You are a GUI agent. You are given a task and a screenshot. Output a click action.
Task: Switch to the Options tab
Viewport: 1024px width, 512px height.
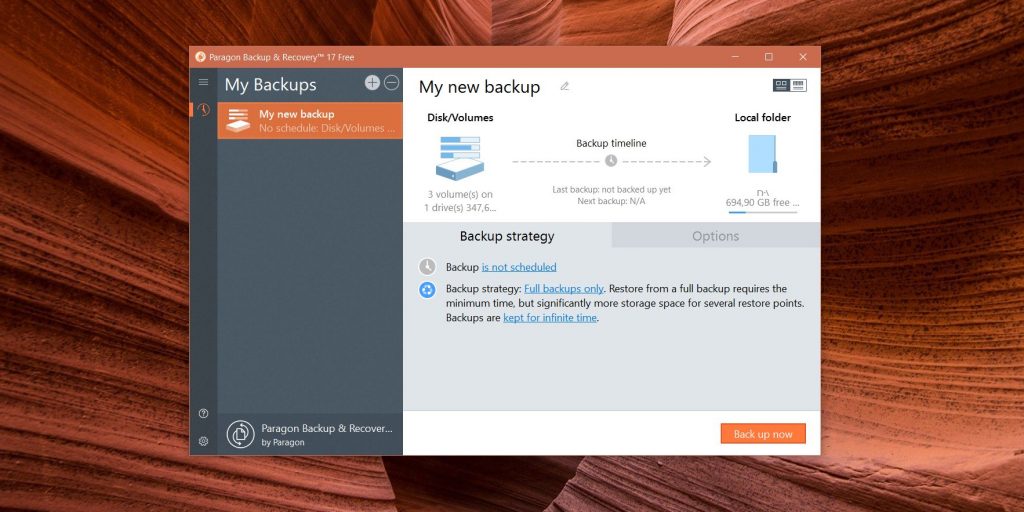point(715,236)
